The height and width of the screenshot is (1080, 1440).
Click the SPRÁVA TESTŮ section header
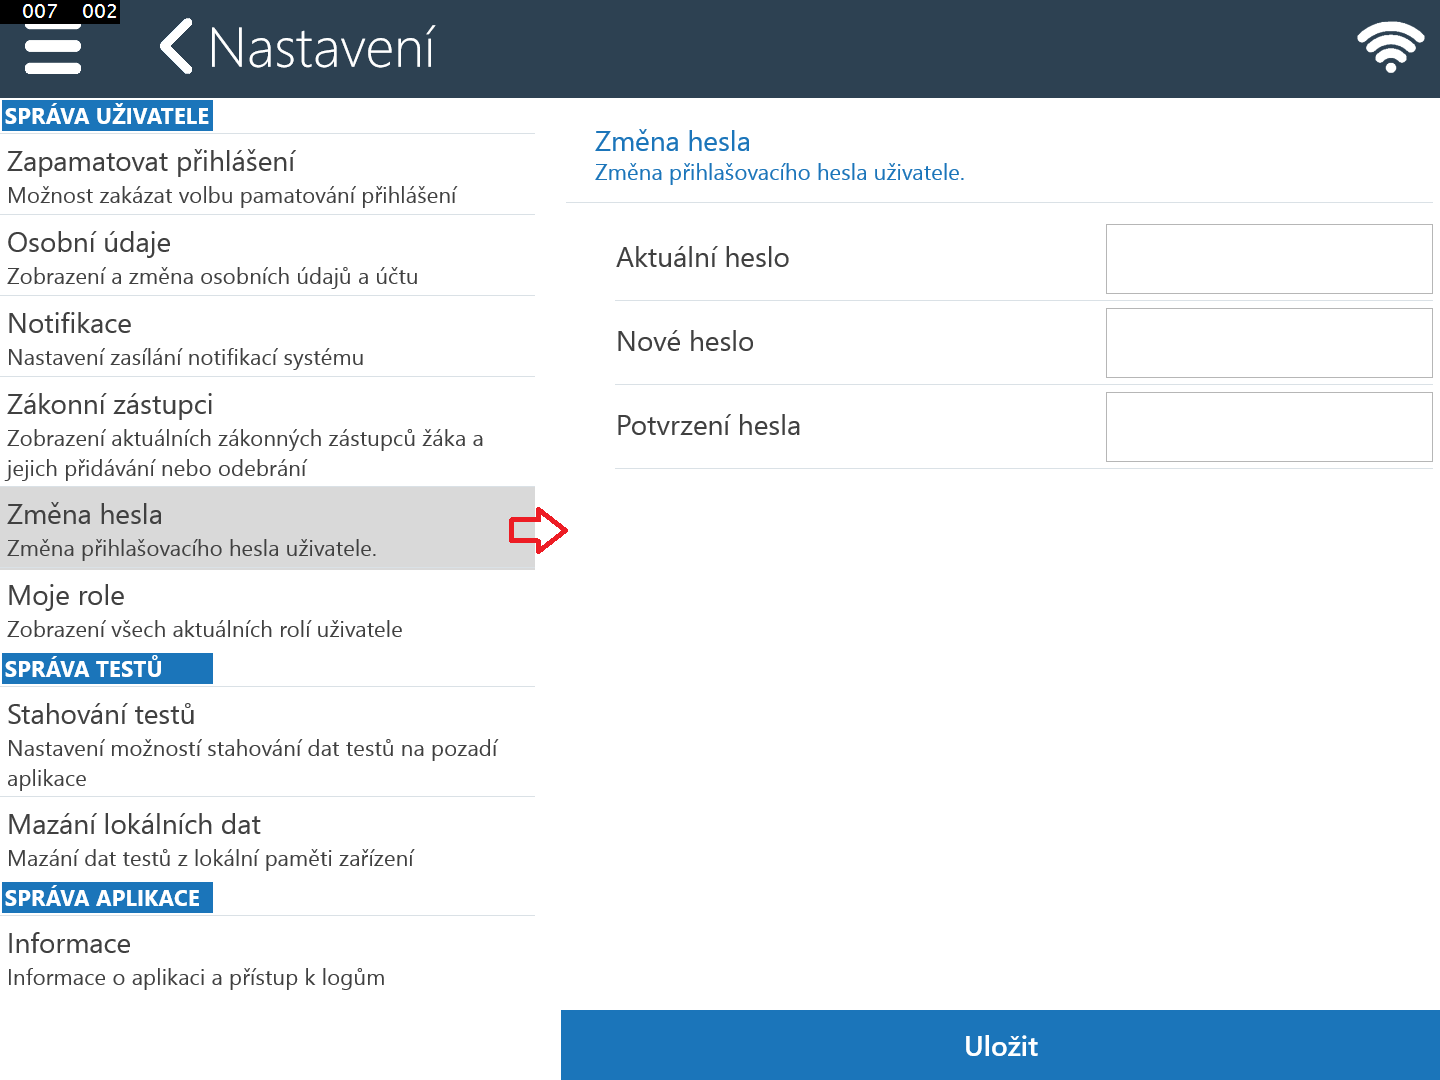(x=107, y=668)
